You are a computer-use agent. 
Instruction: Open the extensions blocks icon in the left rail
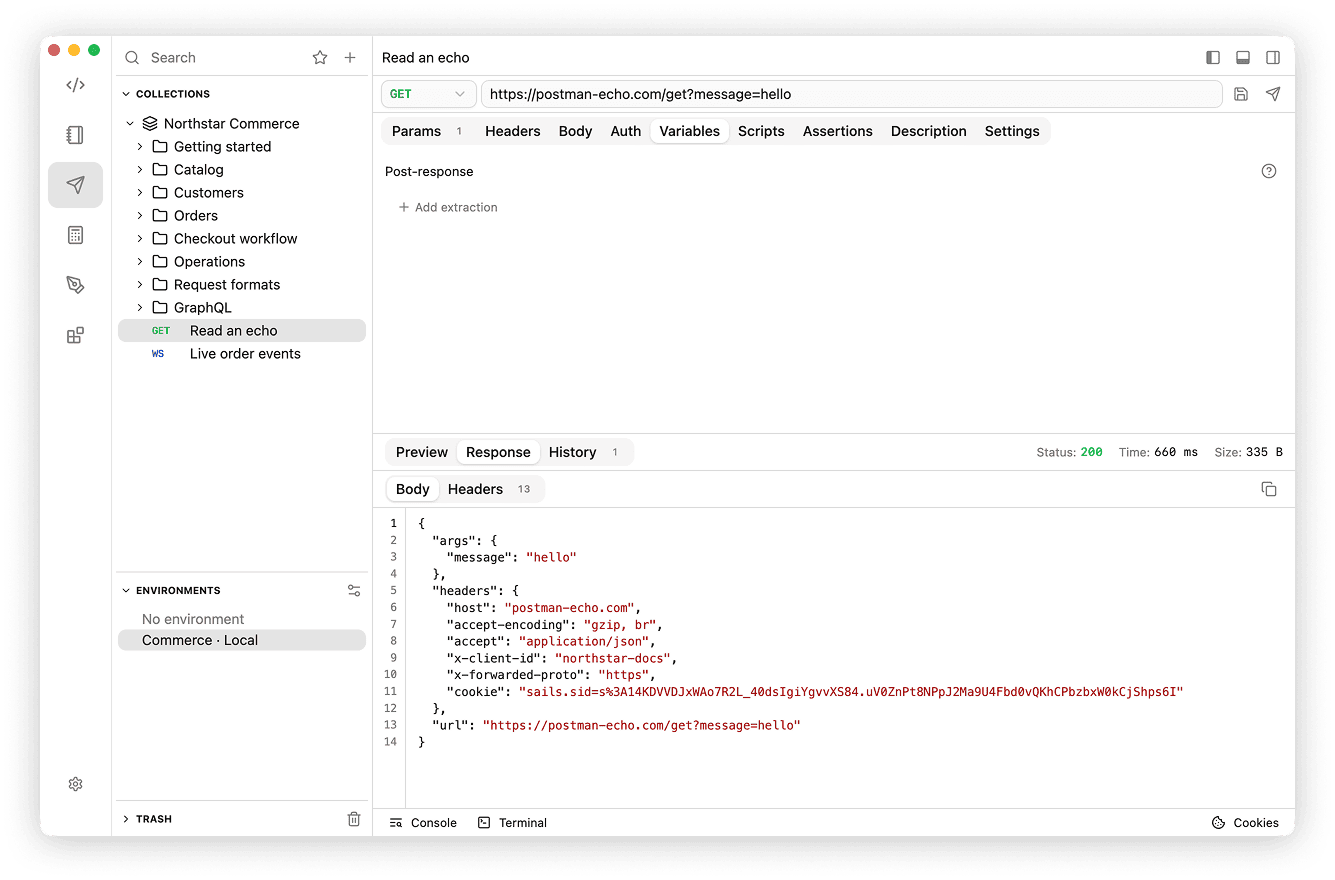pyautogui.click(x=75, y=336)
